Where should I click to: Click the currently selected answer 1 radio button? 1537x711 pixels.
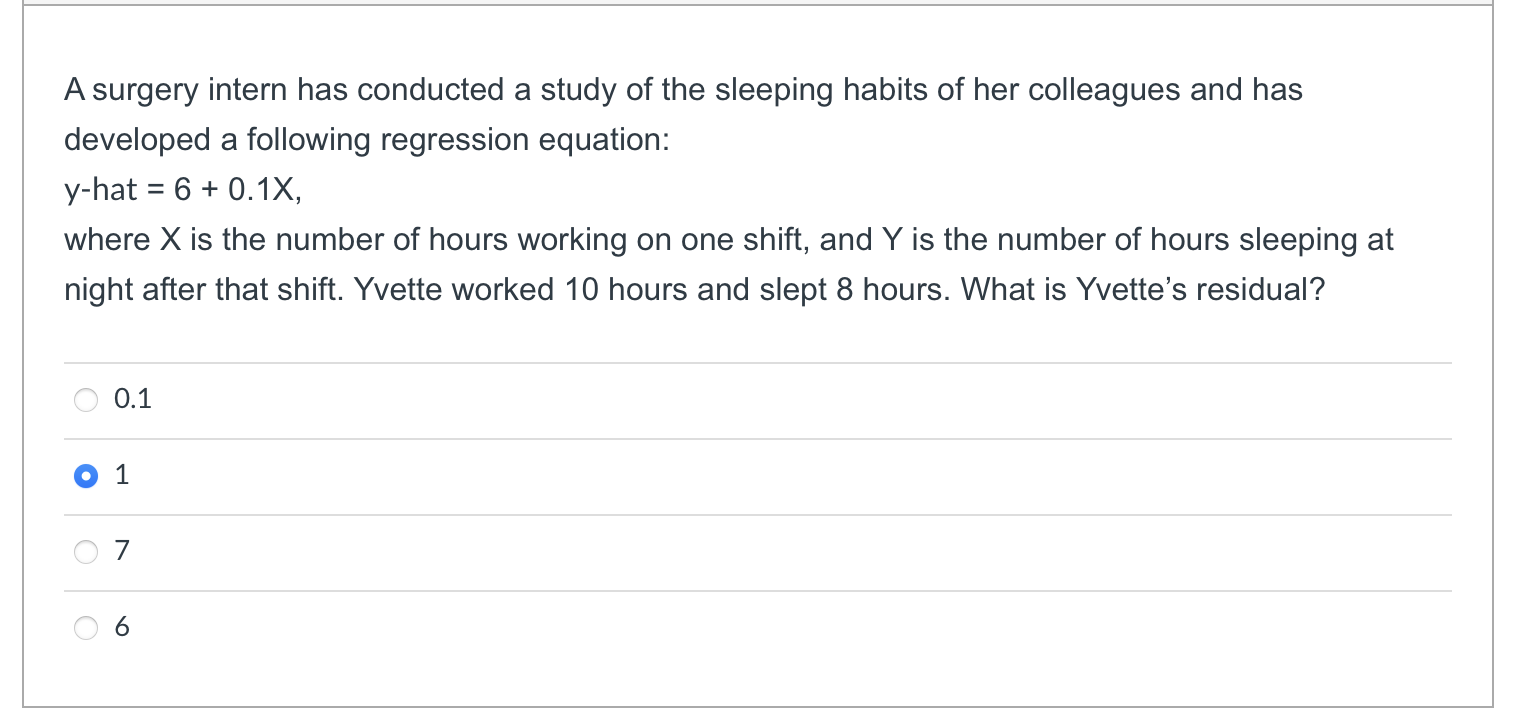pos(86,476)
